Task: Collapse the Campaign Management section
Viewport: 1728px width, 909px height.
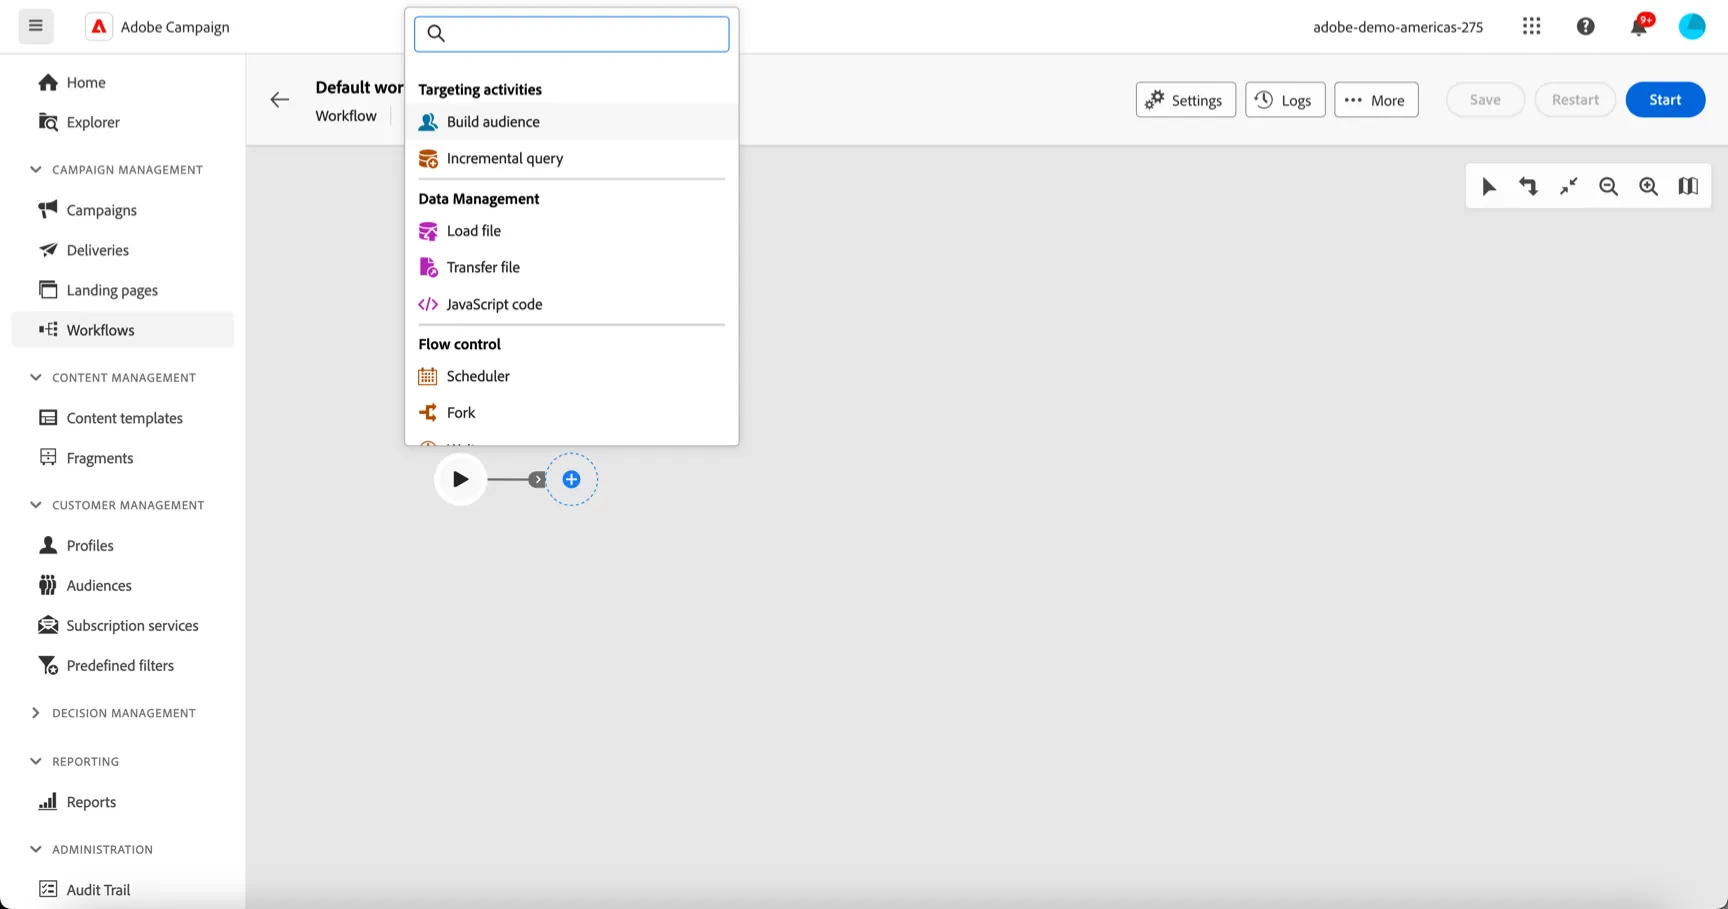Action: pyautogui.click(x=36, y=170)
